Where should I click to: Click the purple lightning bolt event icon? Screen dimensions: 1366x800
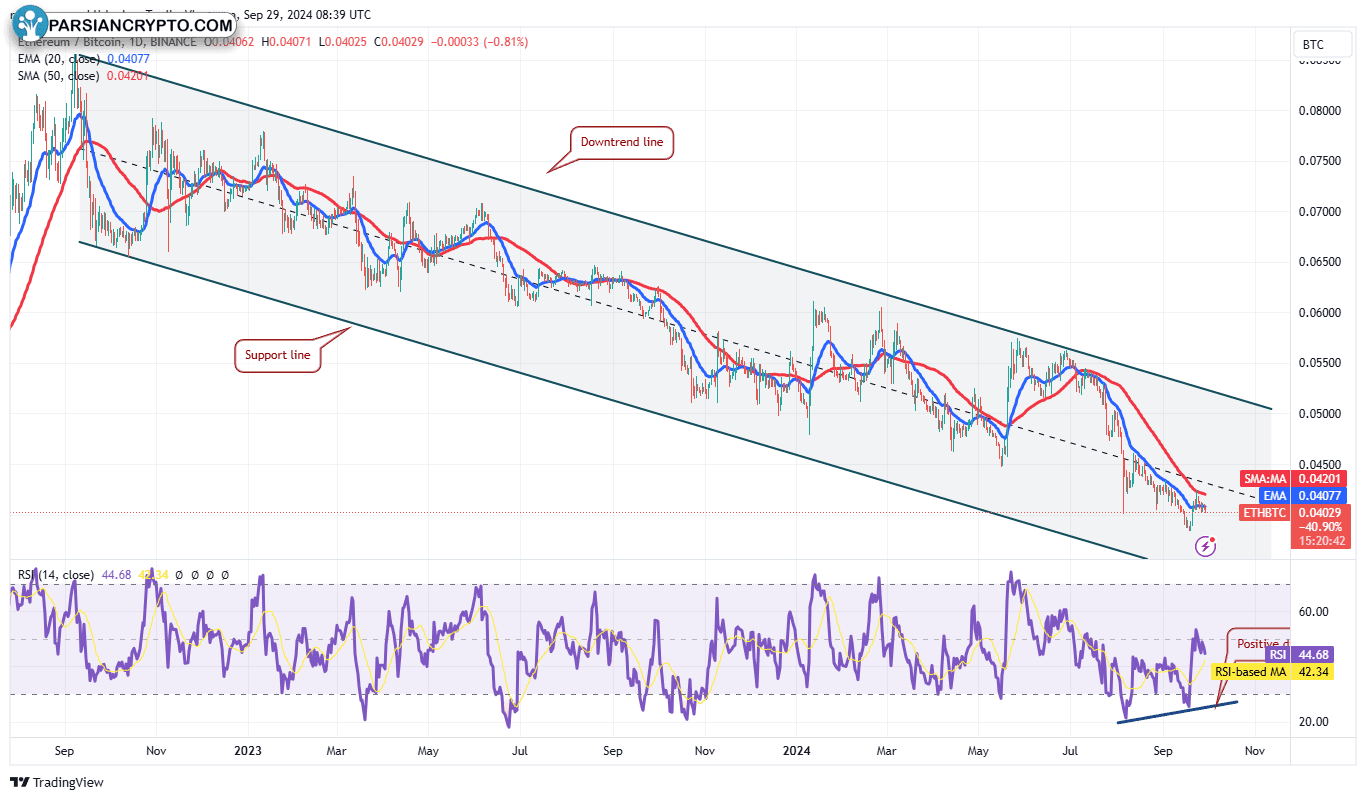click(x=1206, y=546)
